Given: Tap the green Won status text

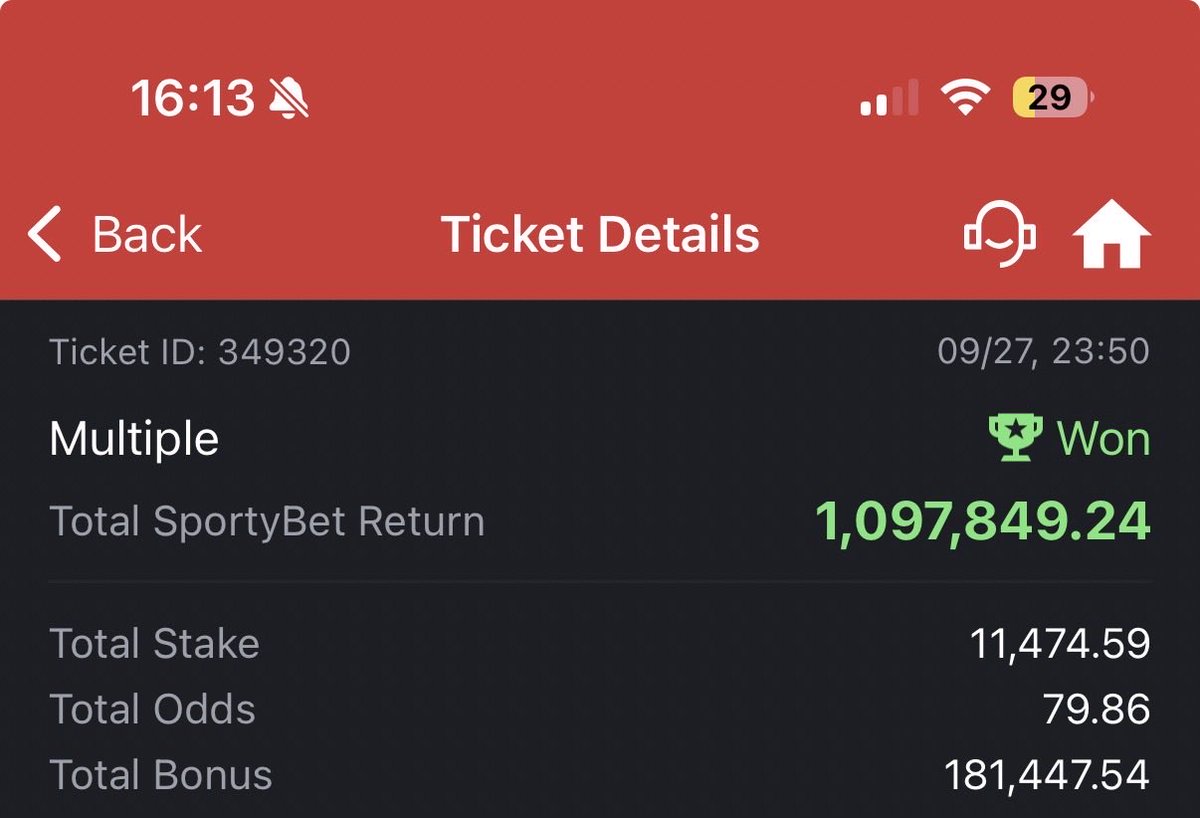Looking at the screenshot, I should [1103, 439].
